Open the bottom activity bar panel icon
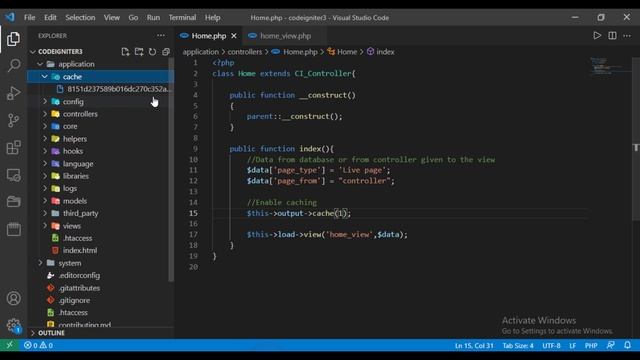Viewport: 640px width, 360px height. click(13, 229)
